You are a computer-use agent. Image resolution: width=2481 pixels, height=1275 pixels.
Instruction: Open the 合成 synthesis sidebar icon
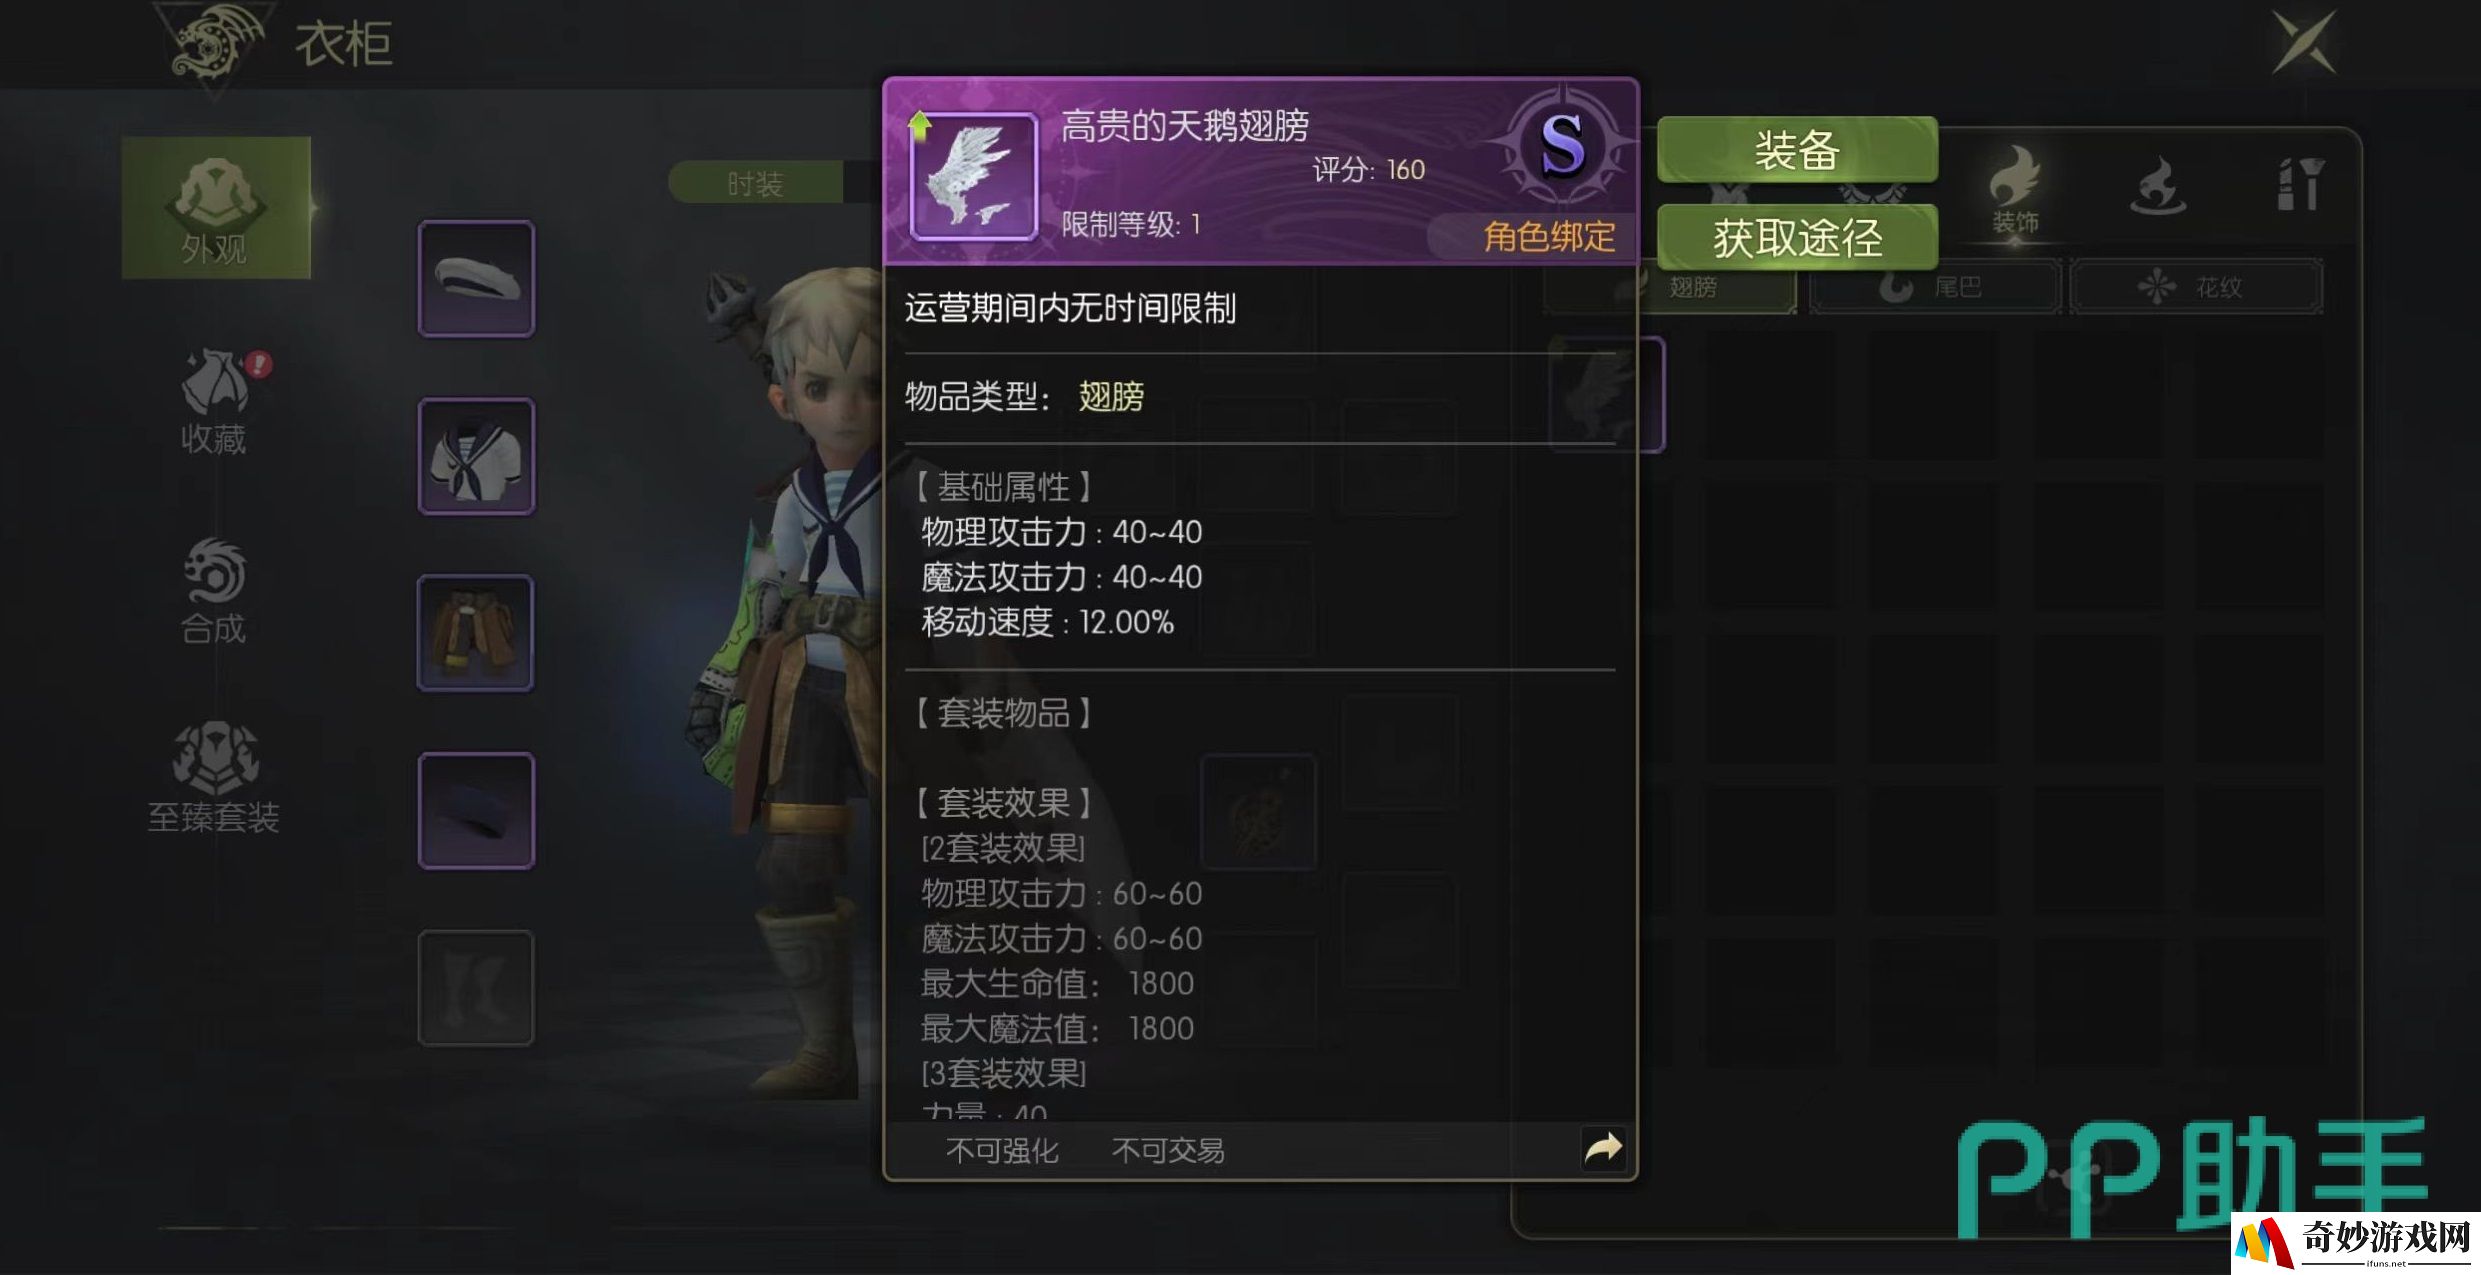click(213, 591)
